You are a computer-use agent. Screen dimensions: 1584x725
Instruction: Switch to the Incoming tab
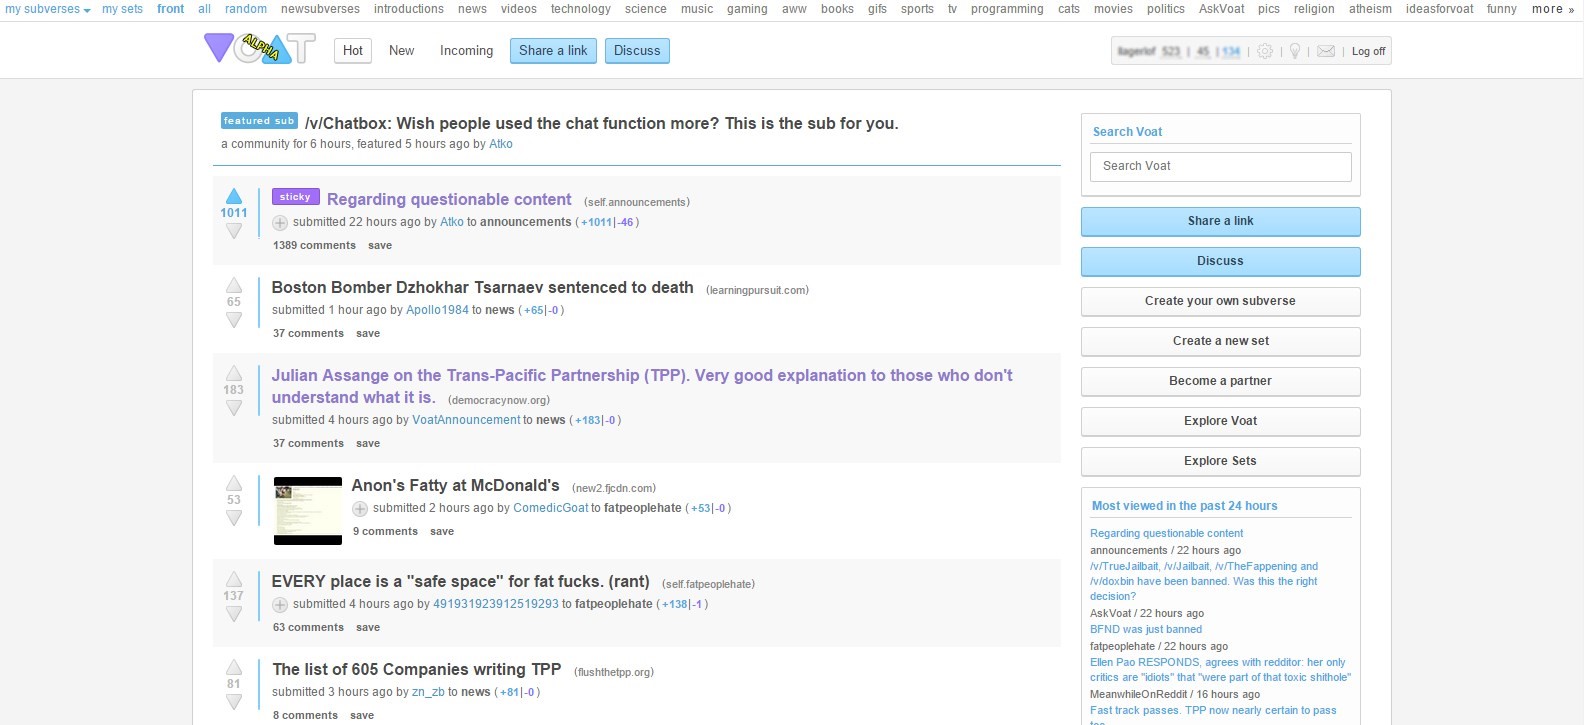point(466,51)
